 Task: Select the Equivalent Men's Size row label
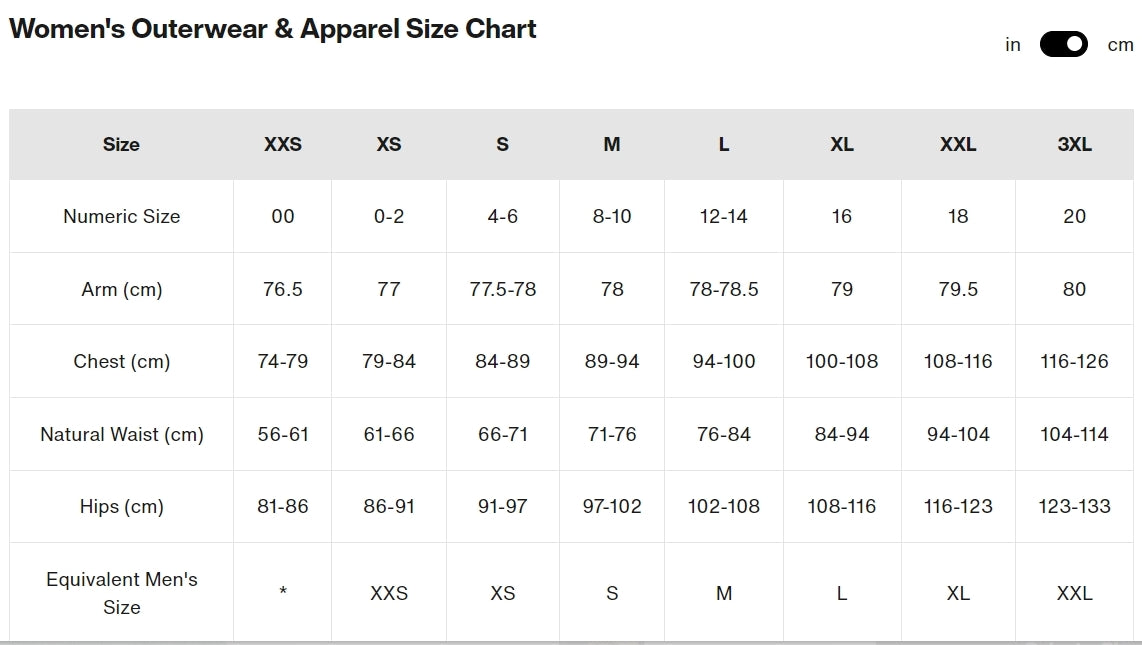click(x=122, y=593)
